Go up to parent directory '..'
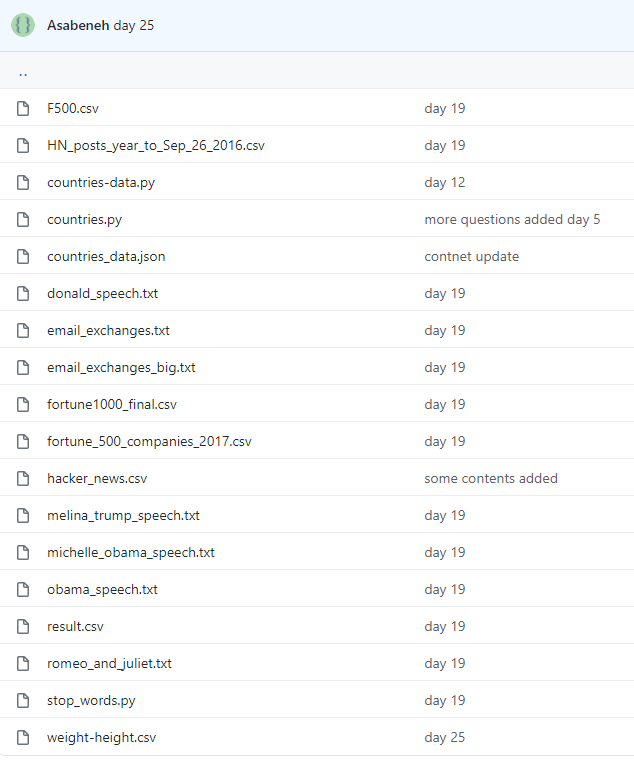 pyautogui.click(x=23, y=74)
